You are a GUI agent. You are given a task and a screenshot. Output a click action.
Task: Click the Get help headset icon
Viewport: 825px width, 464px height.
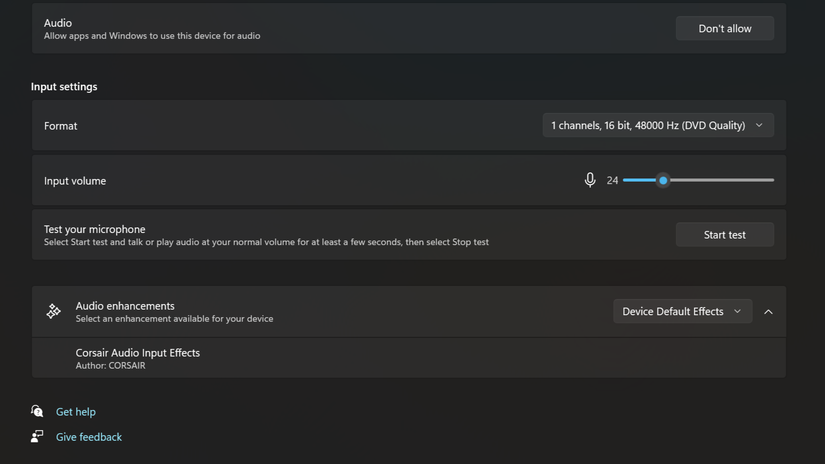[x=37, y=411]
